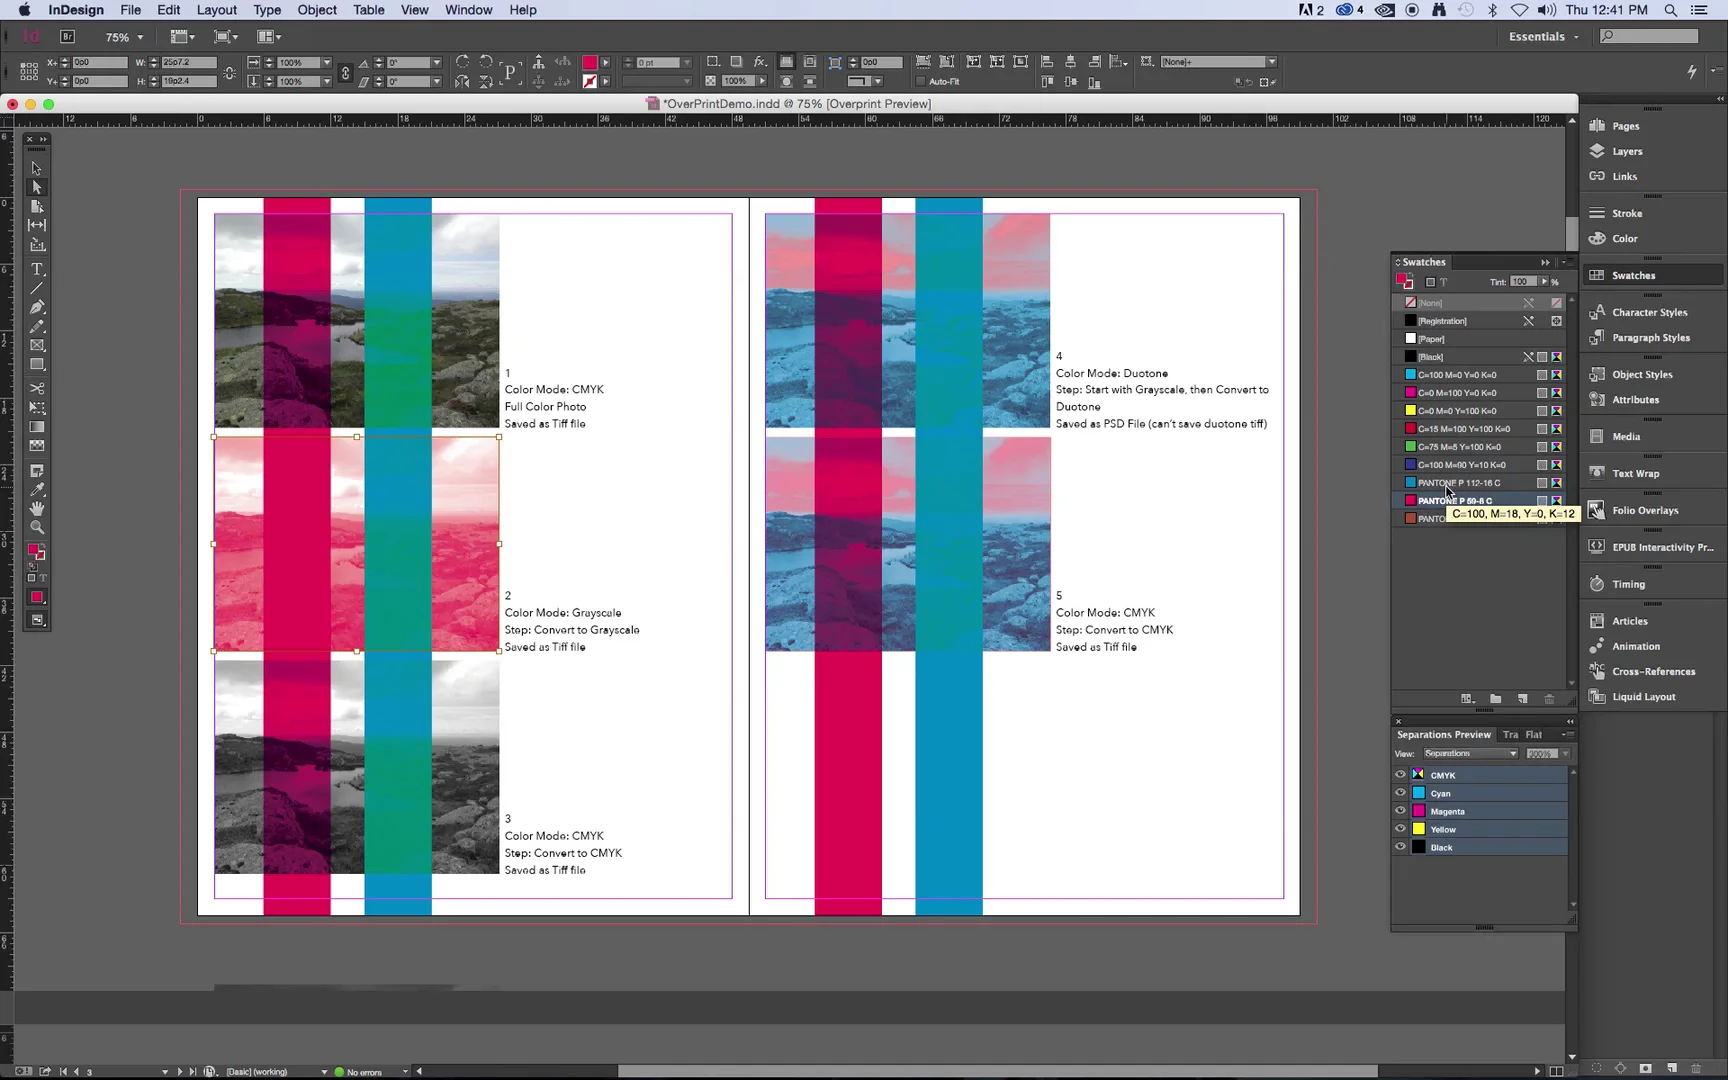Select the Direct Selection tool
The height and width of the screenshot is (1080, 1728).
coord(37,187)
